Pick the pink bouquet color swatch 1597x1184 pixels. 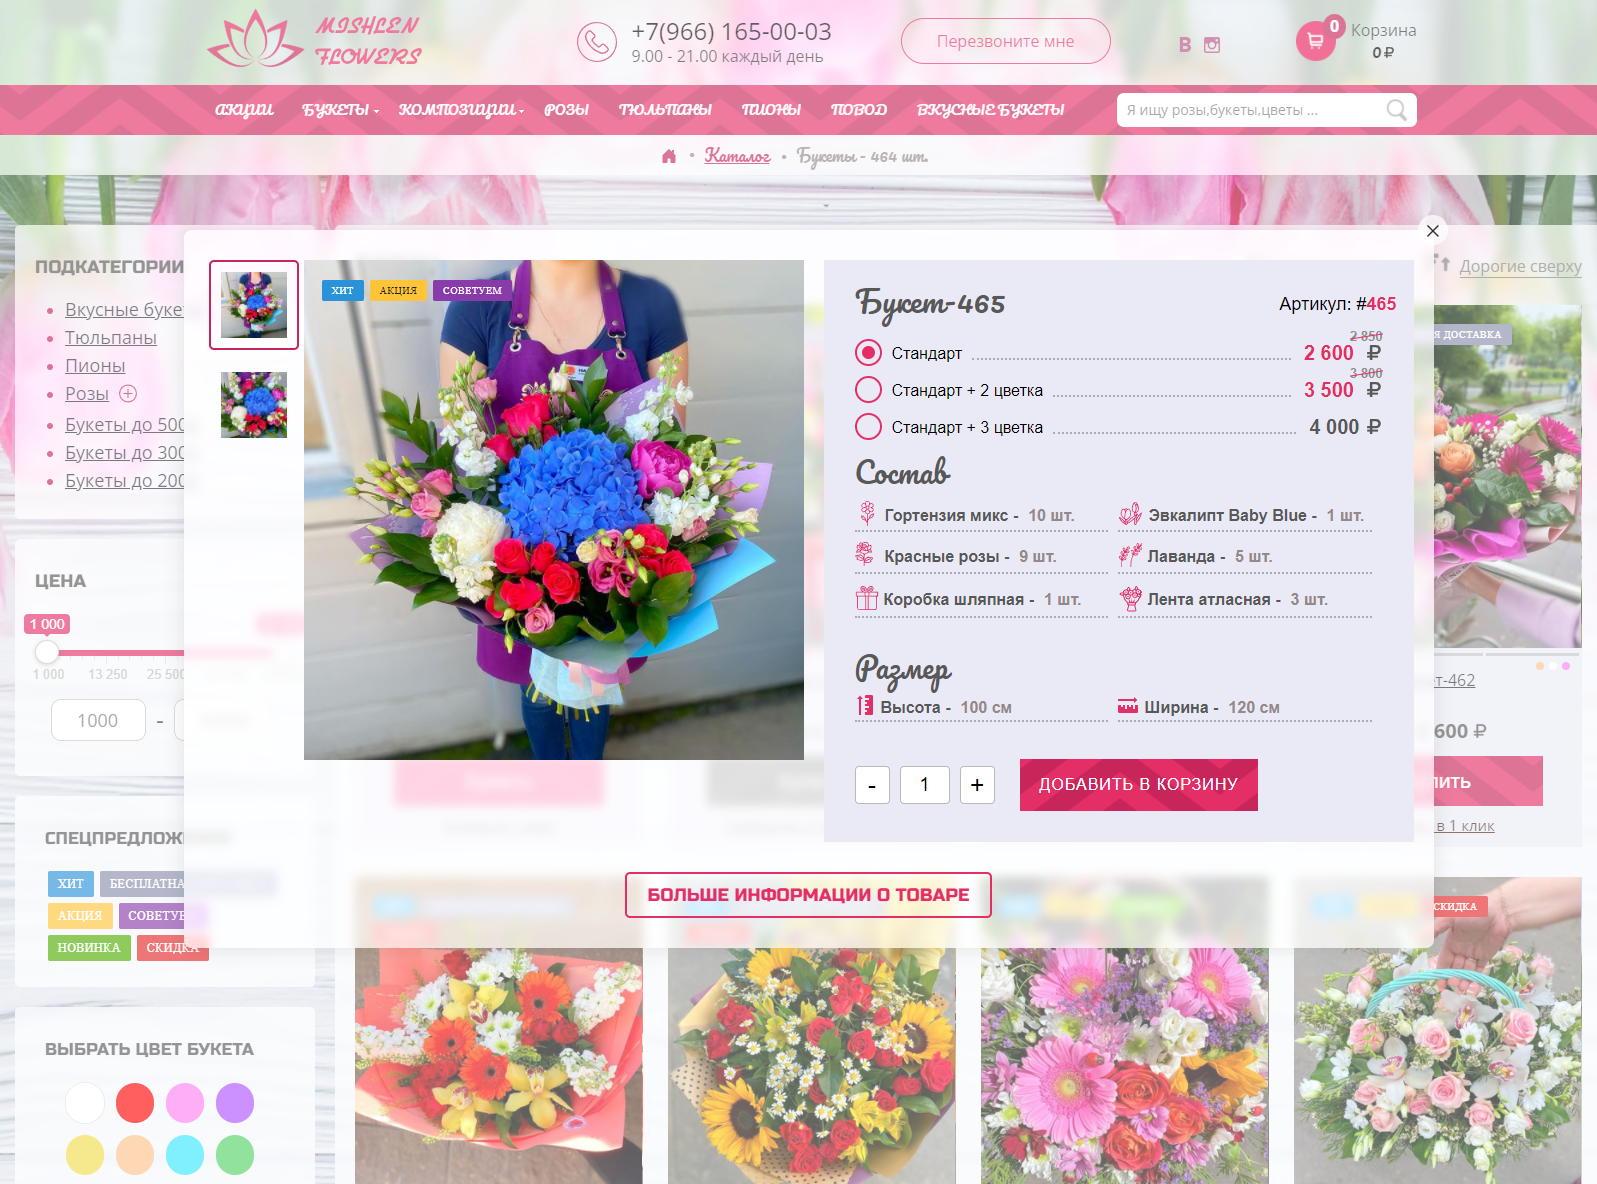pos(185,1103)
